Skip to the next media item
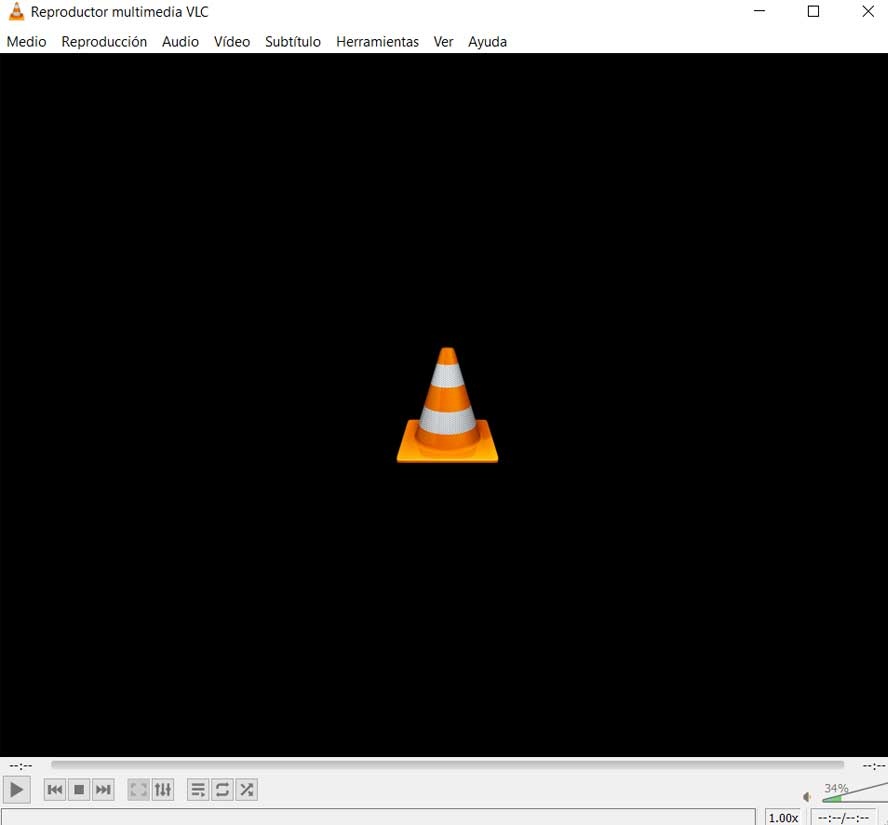888x825 pixels. [x=103, y=789]
